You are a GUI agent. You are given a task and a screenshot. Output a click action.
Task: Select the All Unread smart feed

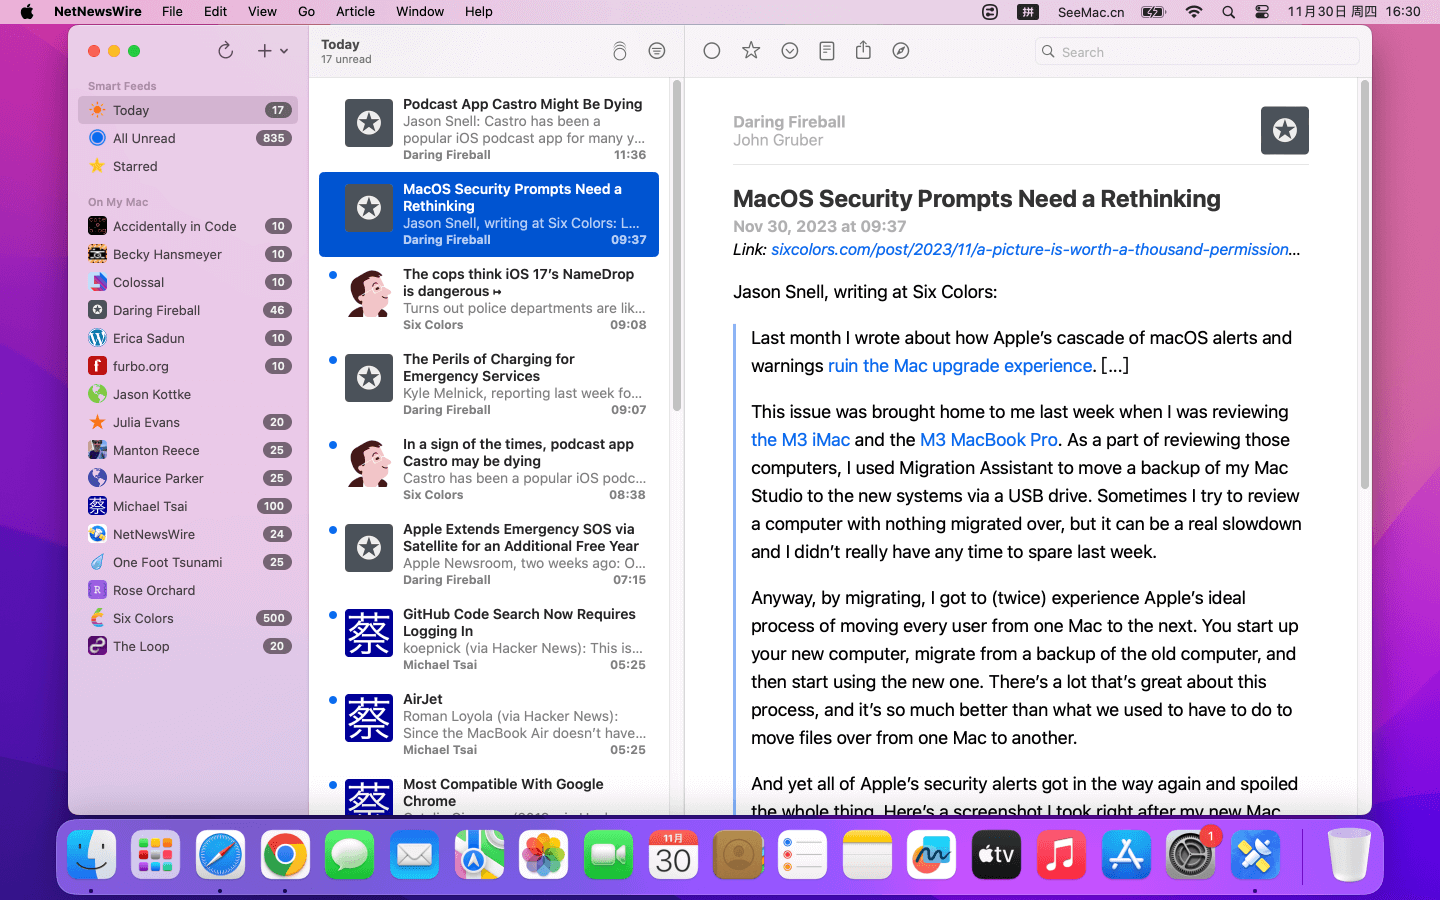click(x=188, y=138)
